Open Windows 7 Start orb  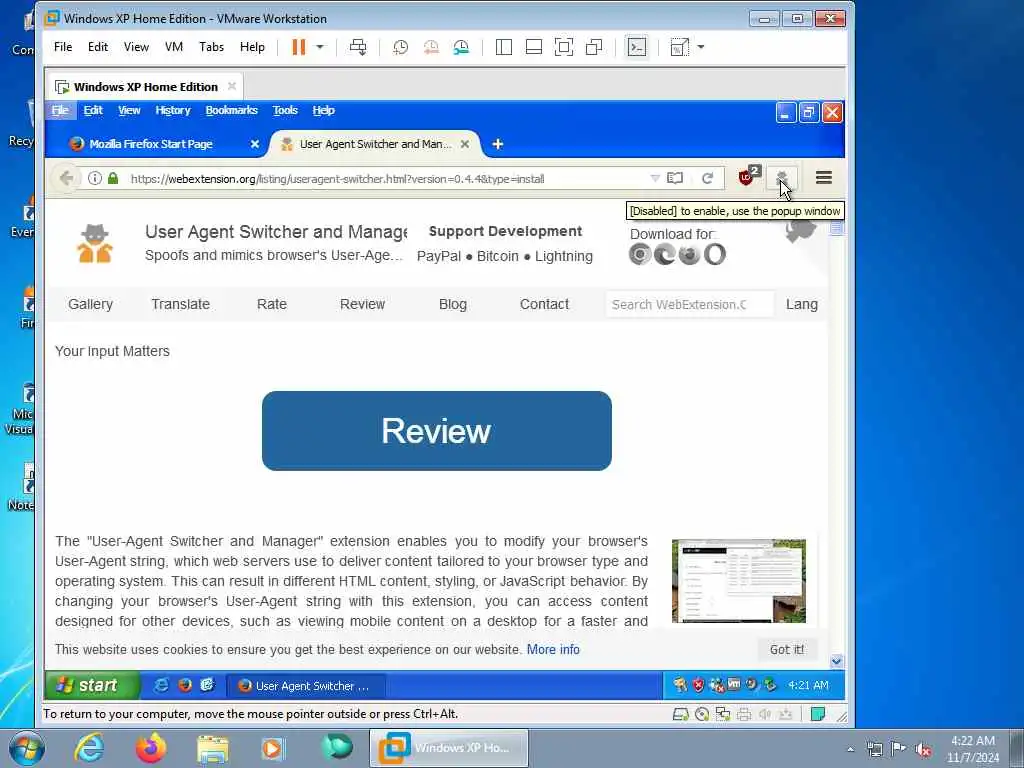click(27, 748)
